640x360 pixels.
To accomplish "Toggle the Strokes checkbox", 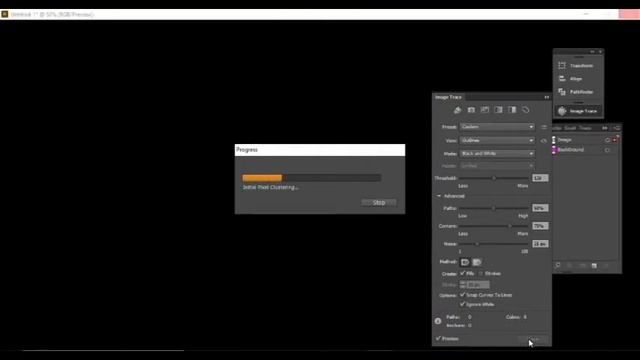I will tap(481, 273).
